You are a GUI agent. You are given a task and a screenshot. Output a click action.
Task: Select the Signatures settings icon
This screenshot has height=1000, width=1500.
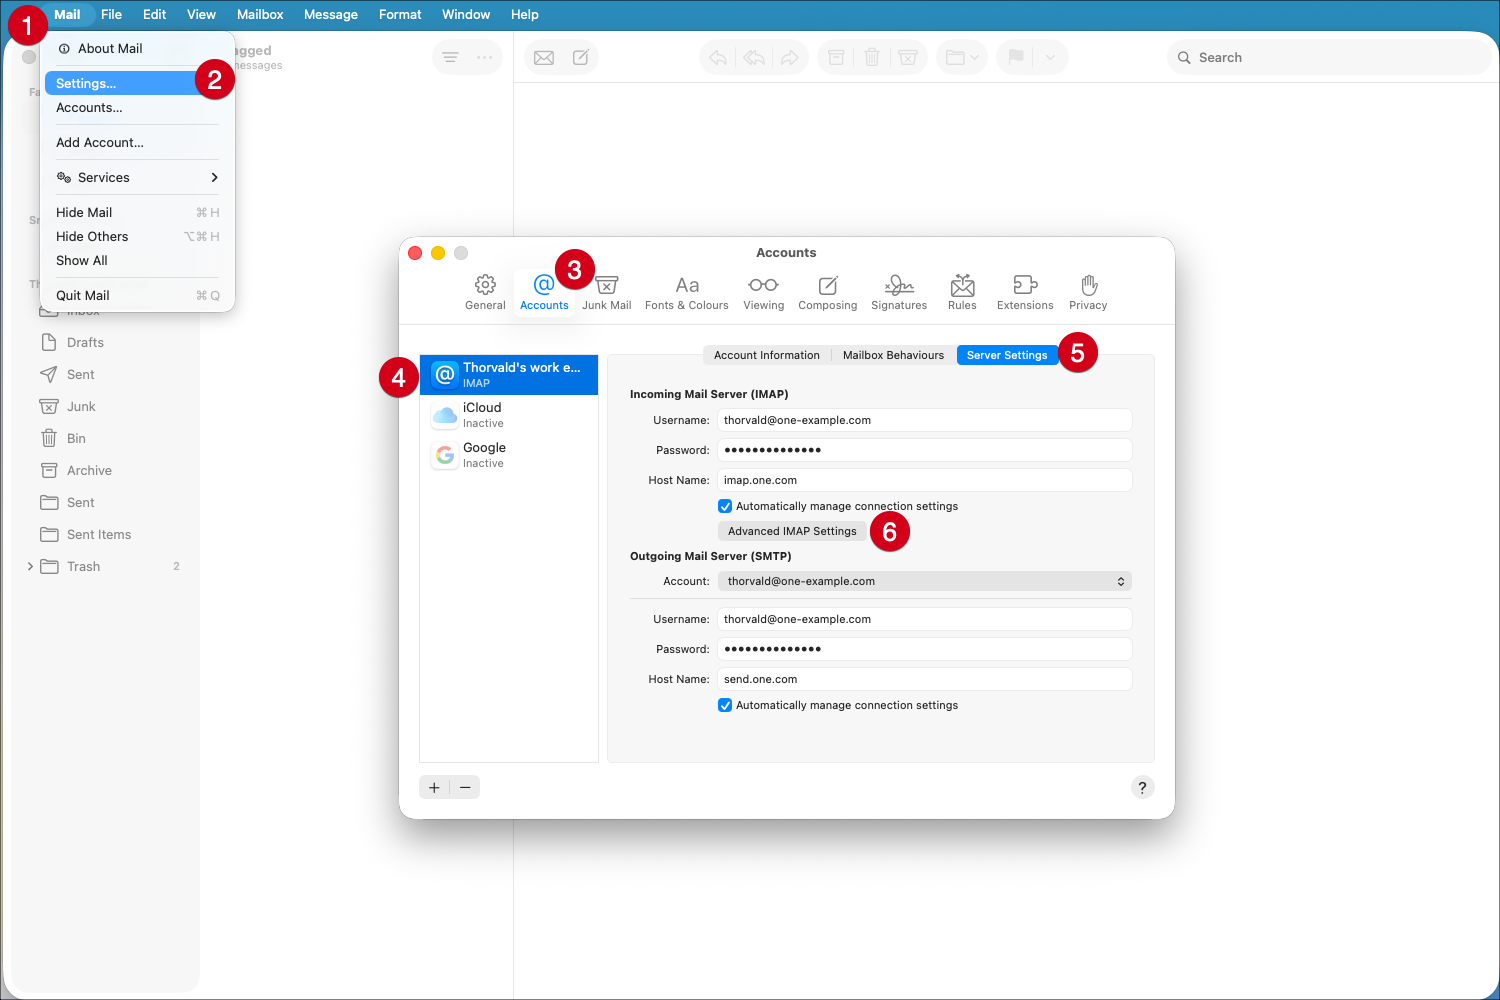(898, 292)
